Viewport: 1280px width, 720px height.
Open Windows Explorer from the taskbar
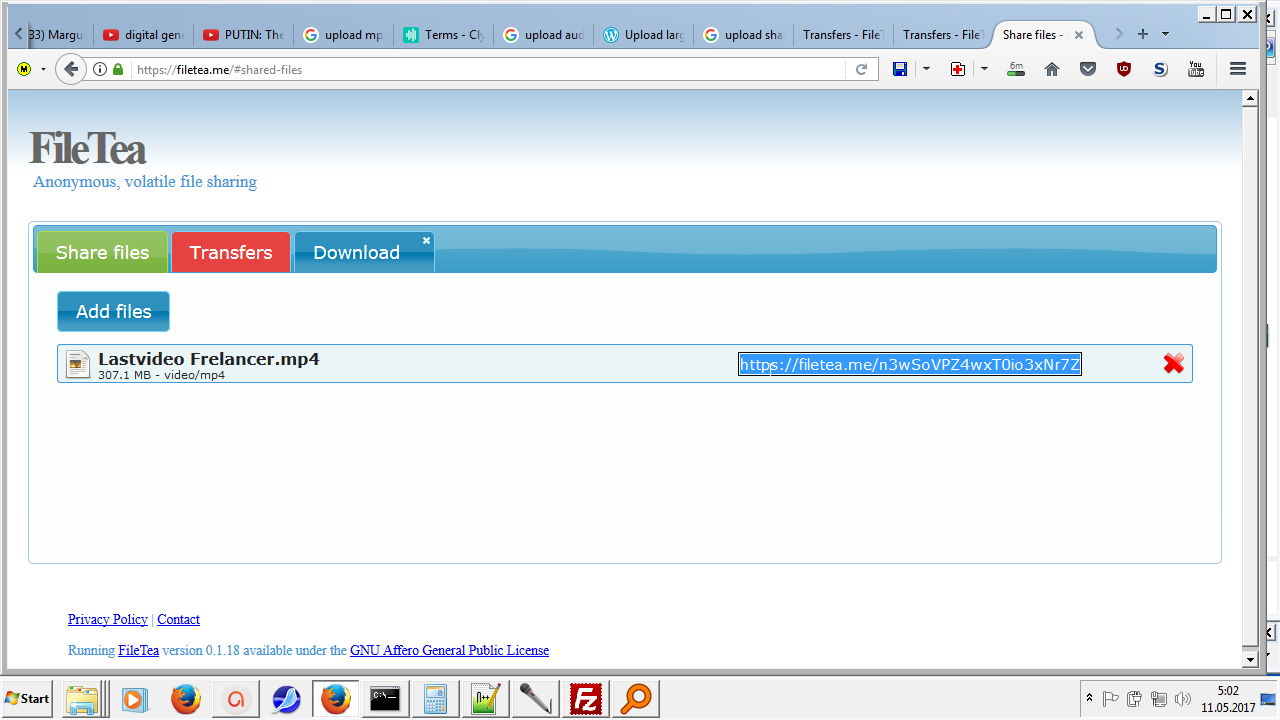pos(81,699)
